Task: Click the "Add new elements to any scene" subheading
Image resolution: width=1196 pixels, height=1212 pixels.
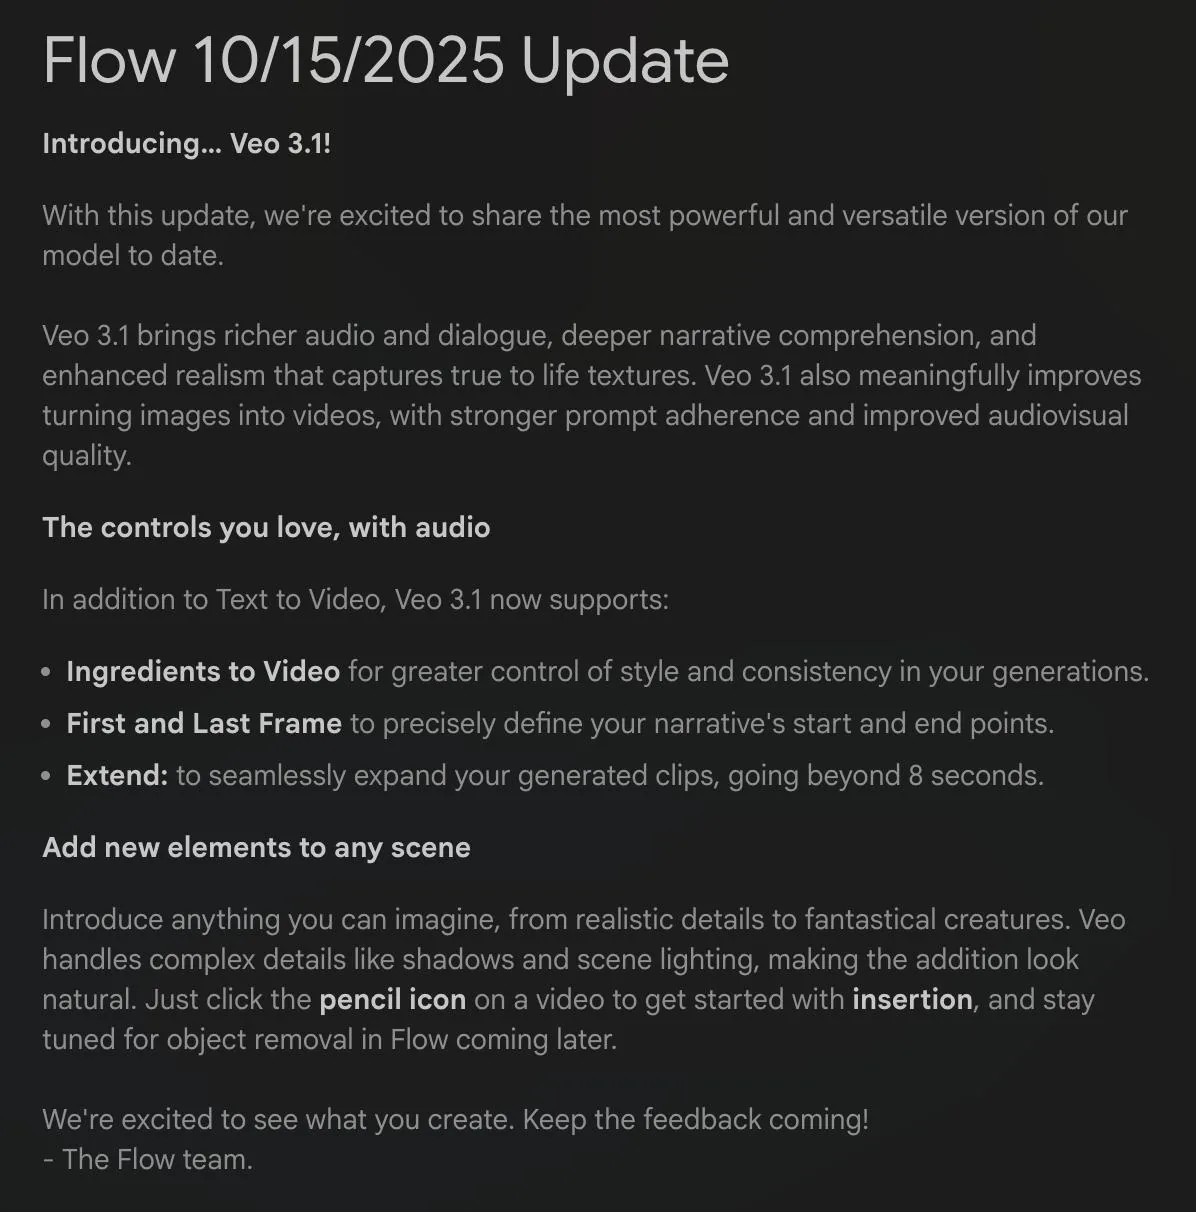Action: point(256,847)
